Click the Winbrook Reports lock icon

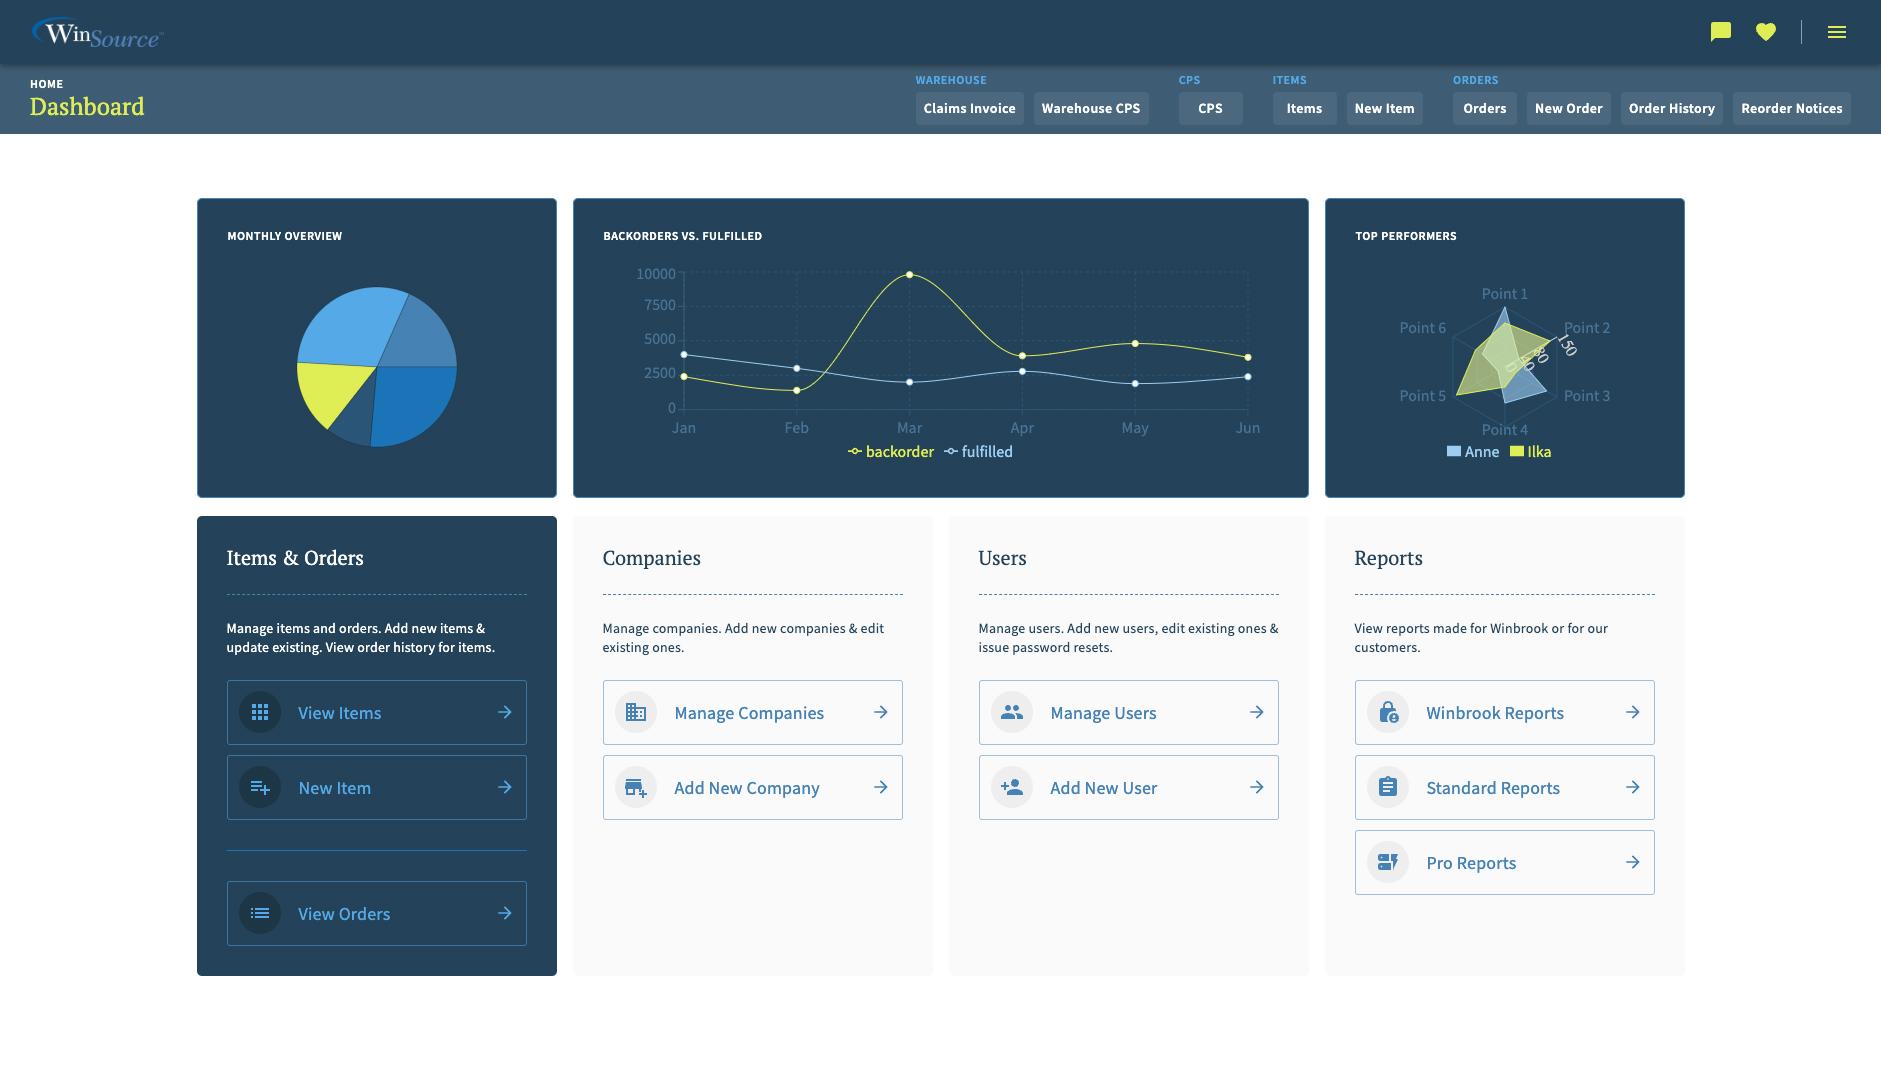[1388, 712]
